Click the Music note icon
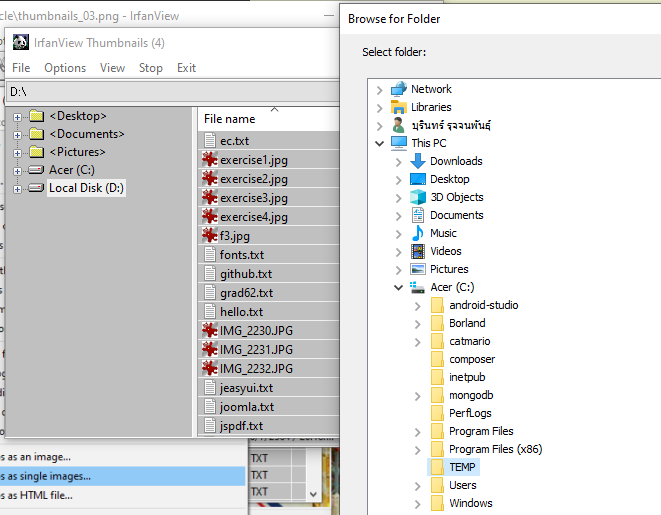Image resolution: width=661 pixels, height=515 pixels. 418,233
